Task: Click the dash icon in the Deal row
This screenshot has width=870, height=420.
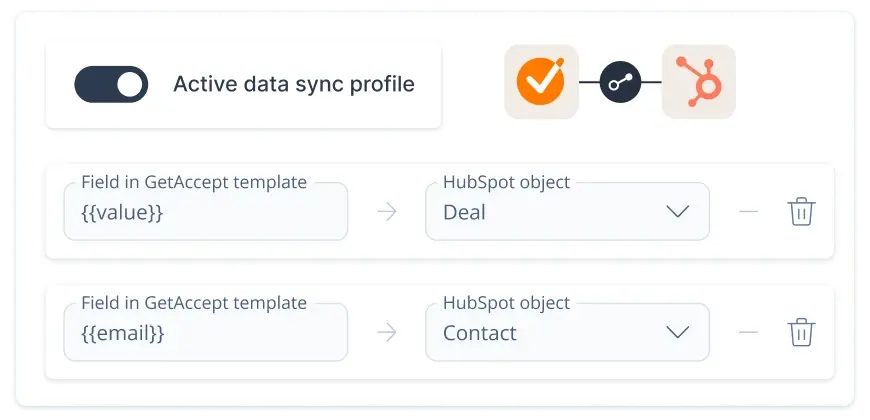Action: click(x=748, y=211)
